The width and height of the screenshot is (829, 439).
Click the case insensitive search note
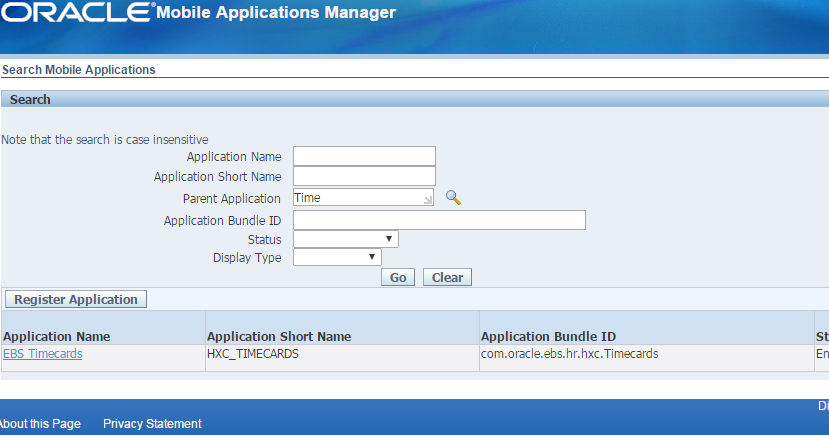105,140
